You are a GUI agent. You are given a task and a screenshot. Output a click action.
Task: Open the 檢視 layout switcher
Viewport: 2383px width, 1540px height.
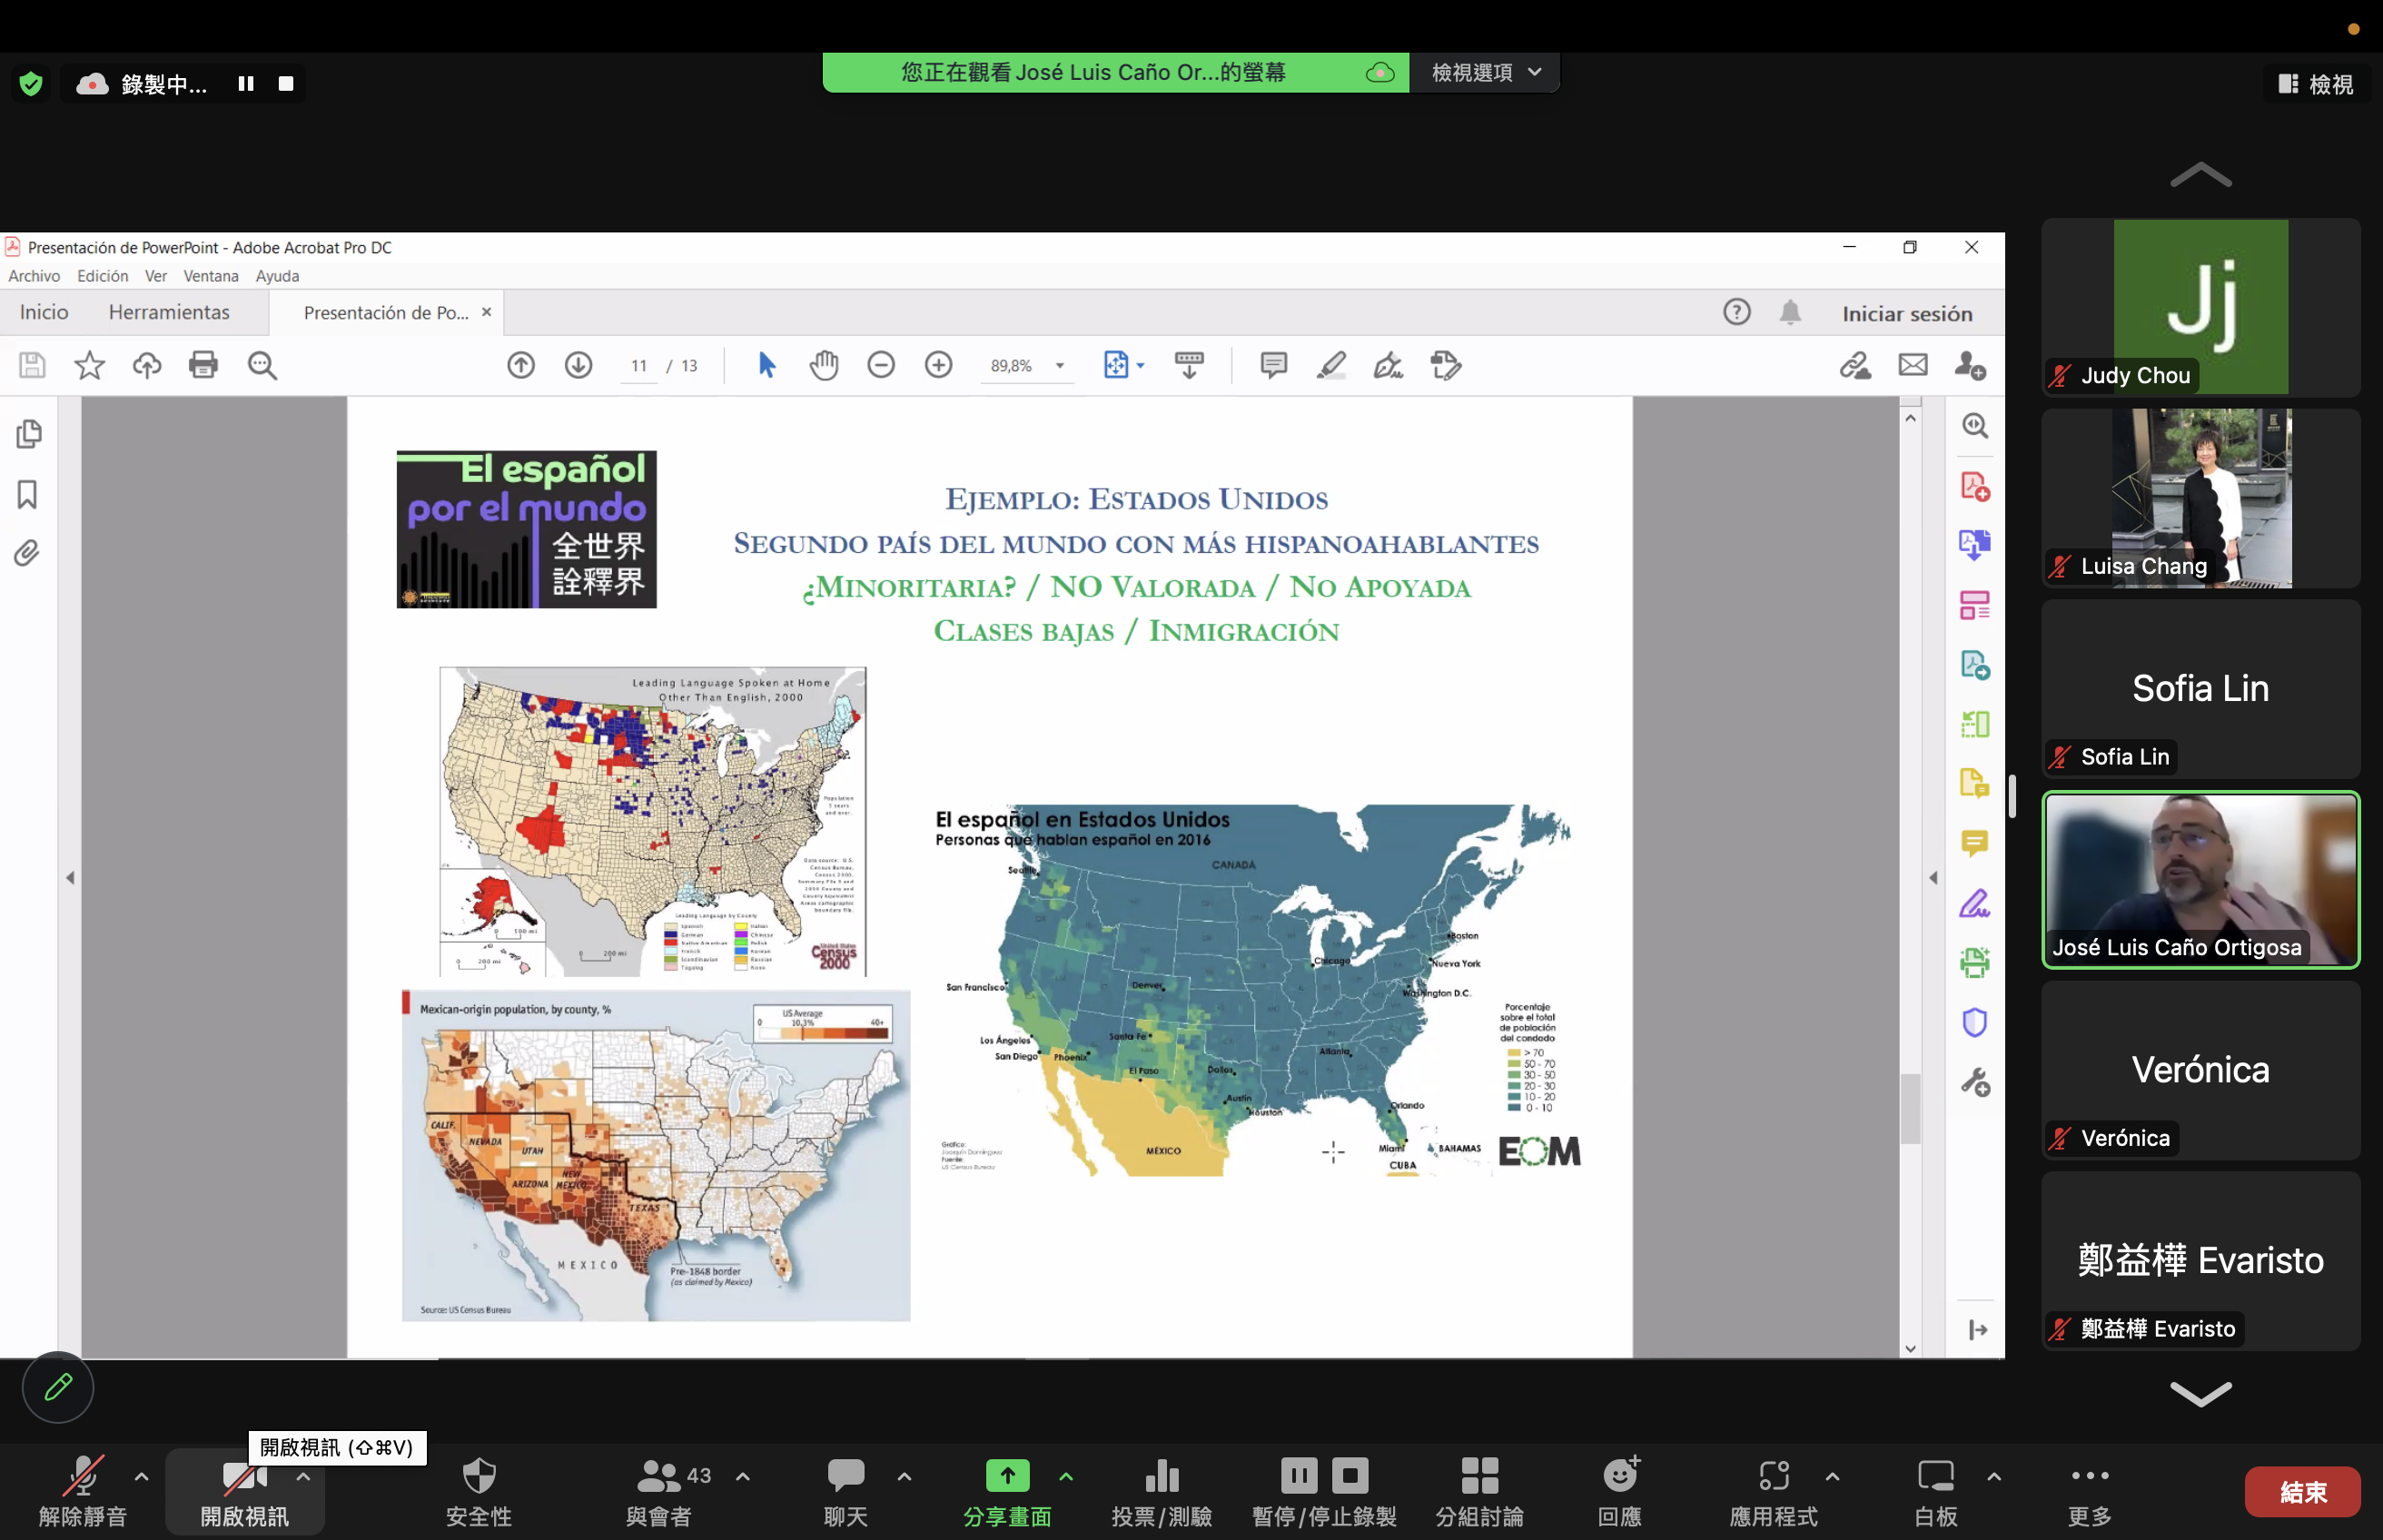(x=2316, y=84)
